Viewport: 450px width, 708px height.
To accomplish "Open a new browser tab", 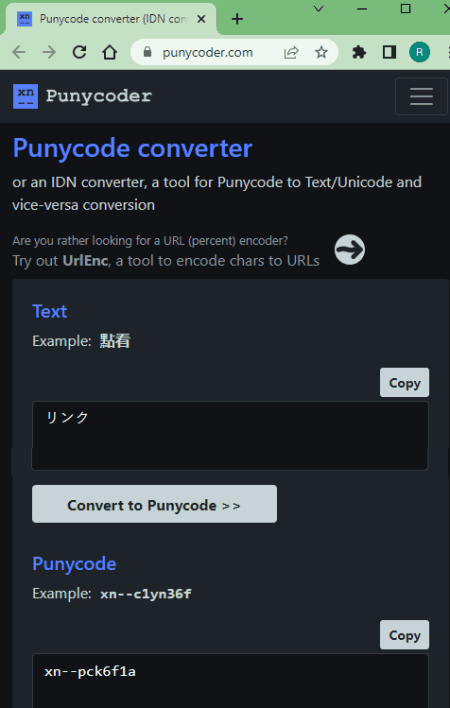I will [x=237, y=19].
